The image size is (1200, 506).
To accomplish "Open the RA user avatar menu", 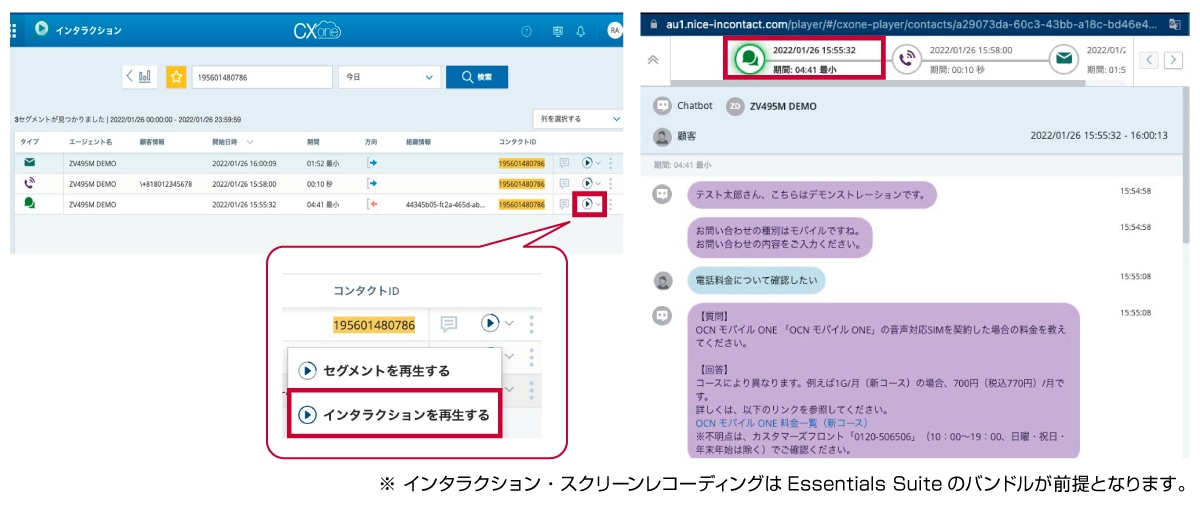I will tap(615, 31).
